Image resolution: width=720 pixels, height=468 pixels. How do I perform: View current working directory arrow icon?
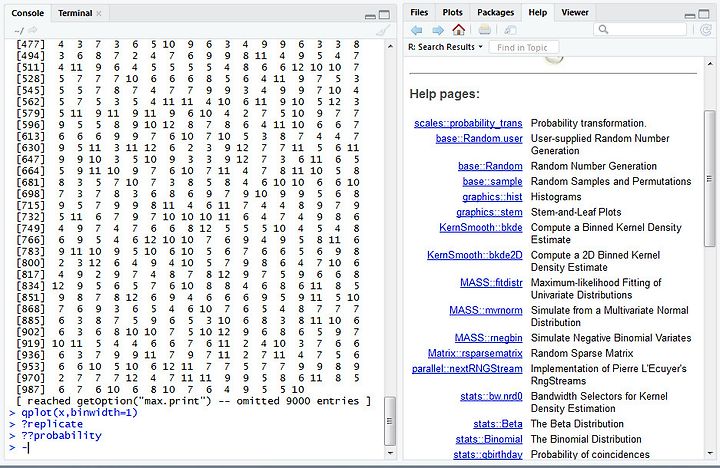tap(32, 30)
